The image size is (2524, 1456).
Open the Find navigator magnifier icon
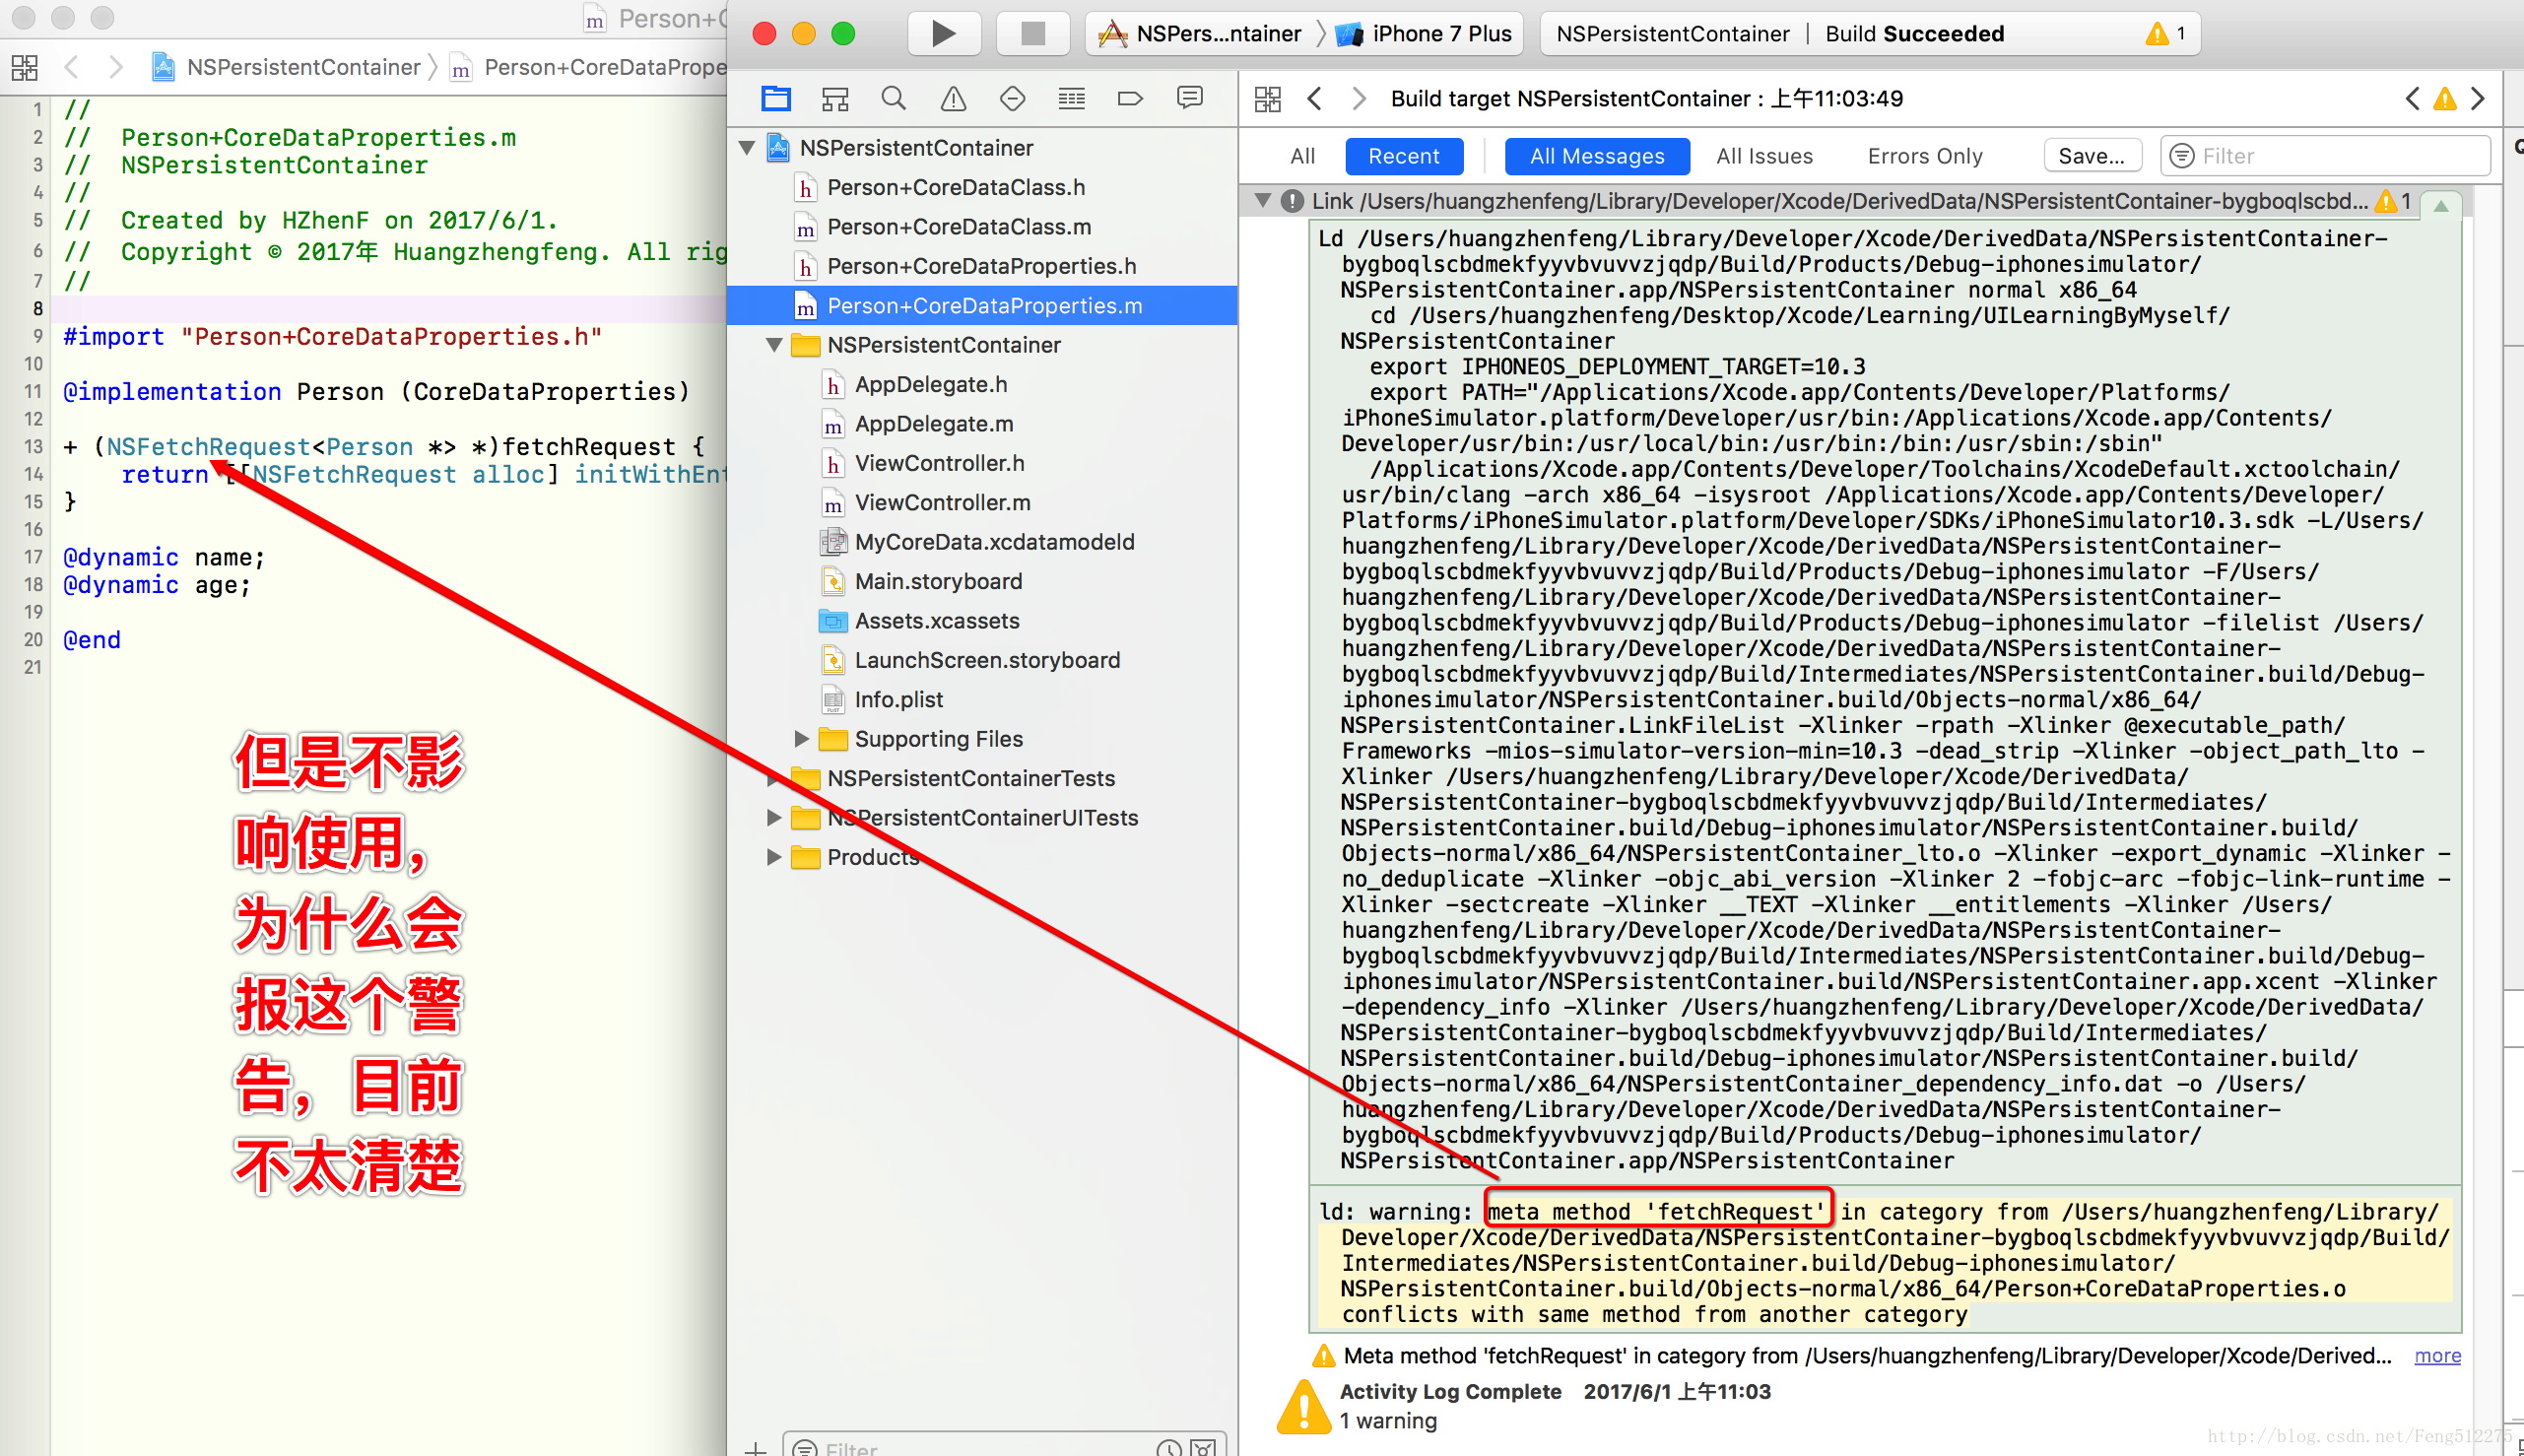pos(894,98)
